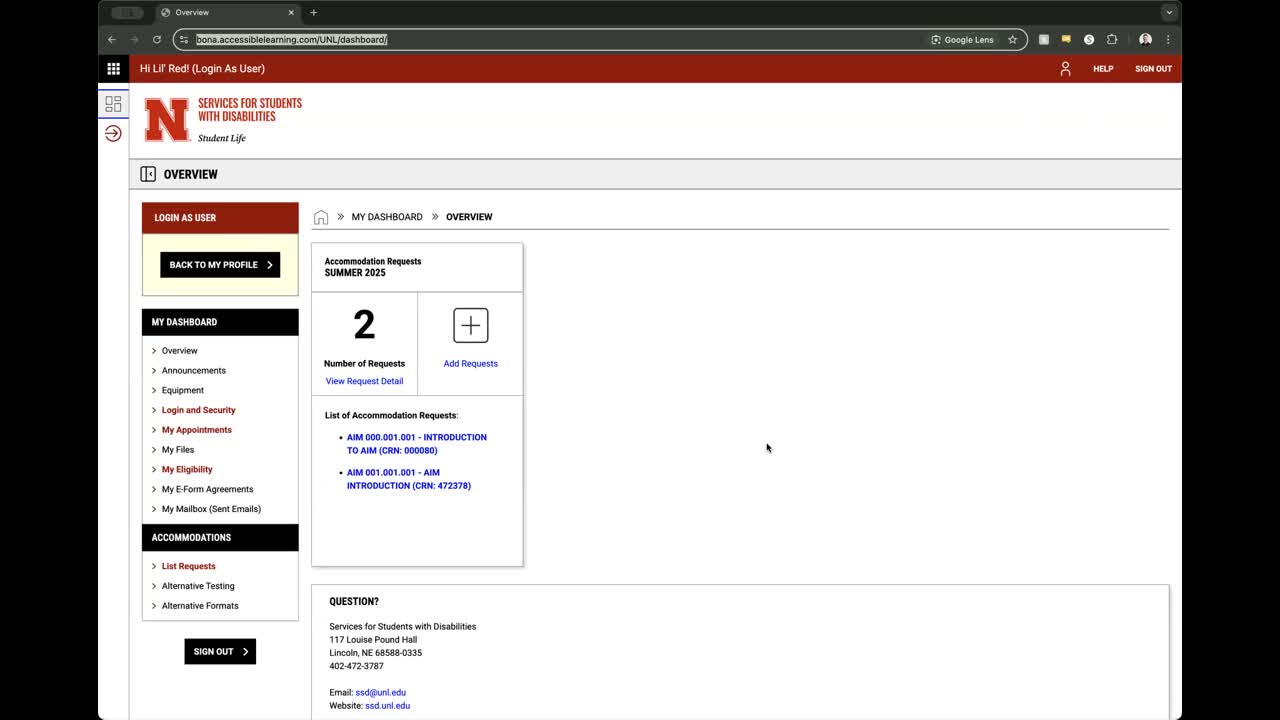Click the dashboard panel icon in left rail

coord(113,104)
